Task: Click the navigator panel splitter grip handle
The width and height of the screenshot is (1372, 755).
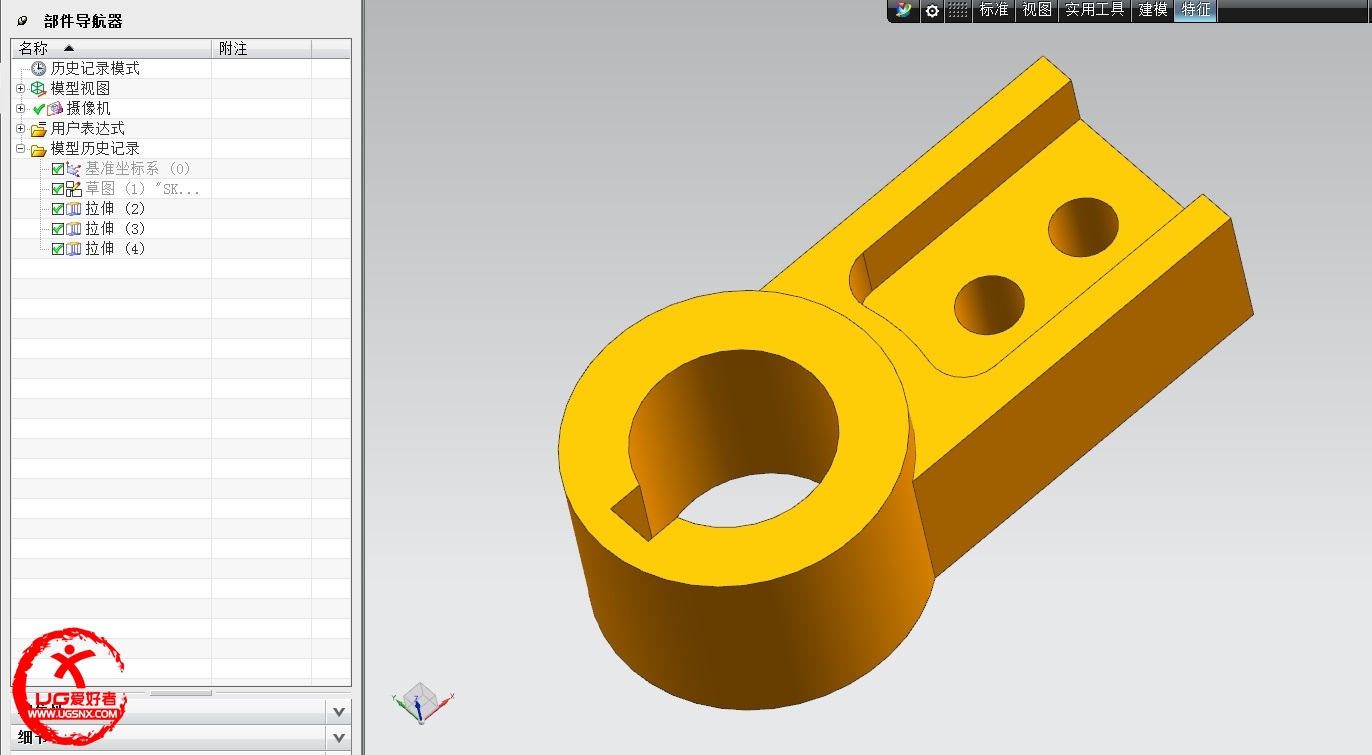Action: [x=181, y=692]
